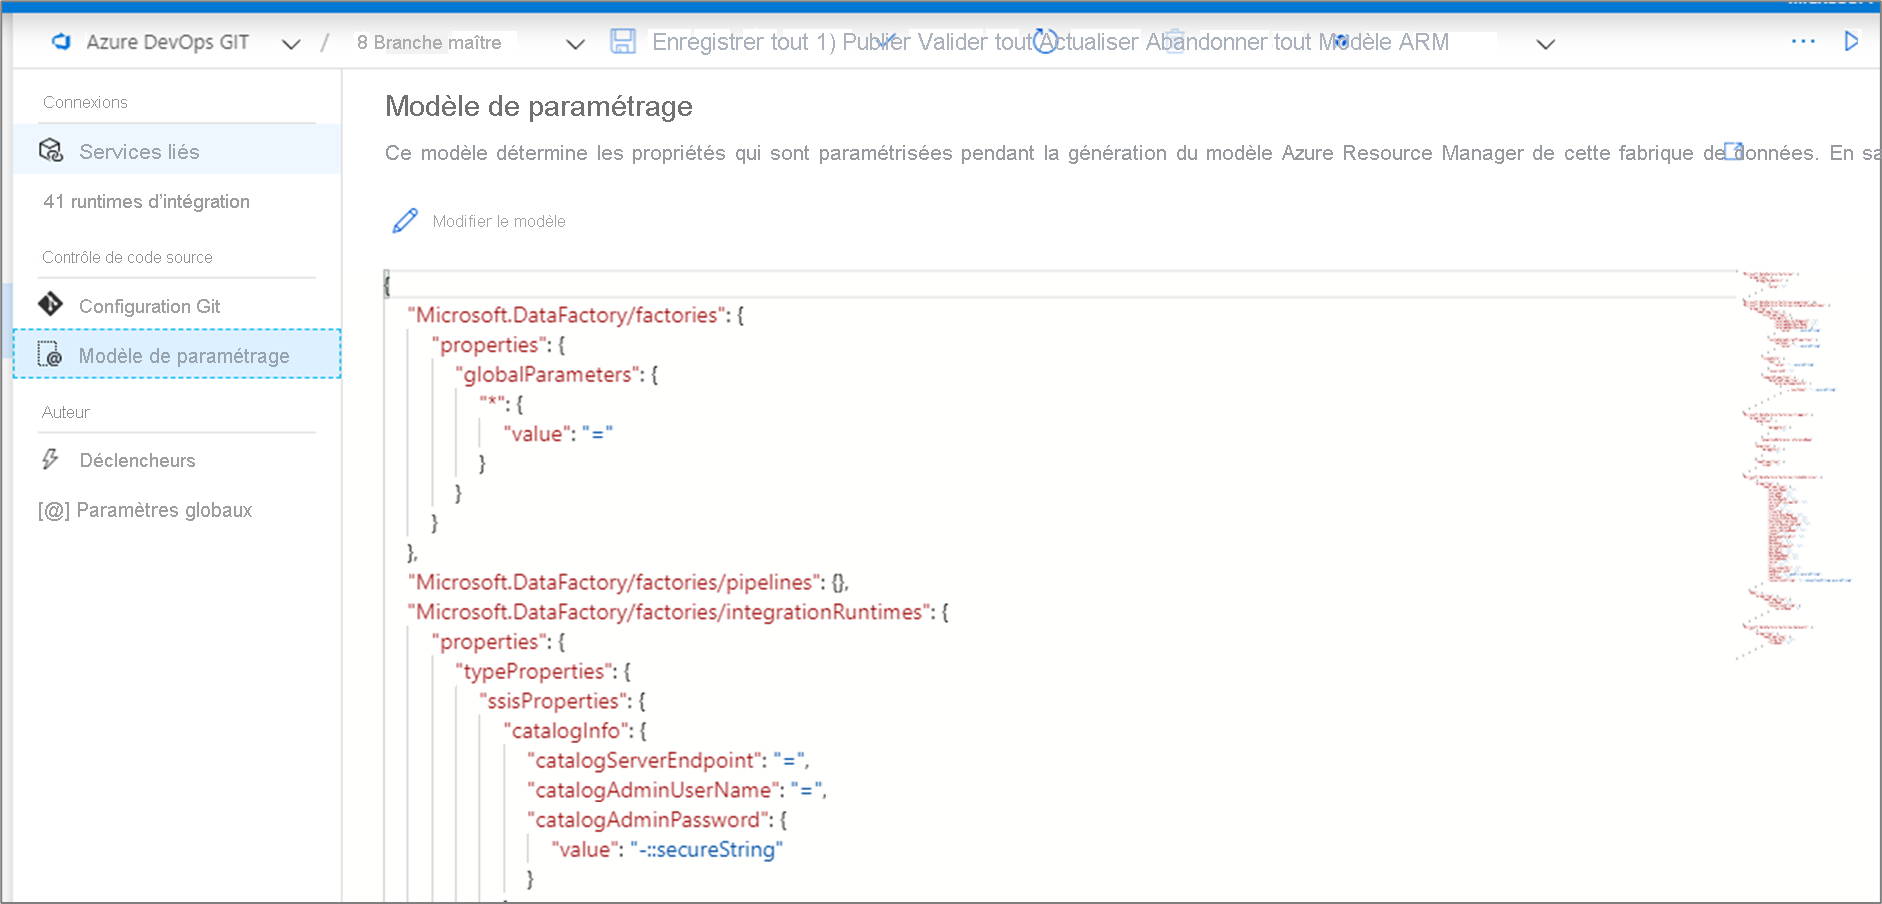Image resolution: width=1882 pixels, height=904 pixels.
Task: Click the Git diamond icon
Action: tap(50, 303)
